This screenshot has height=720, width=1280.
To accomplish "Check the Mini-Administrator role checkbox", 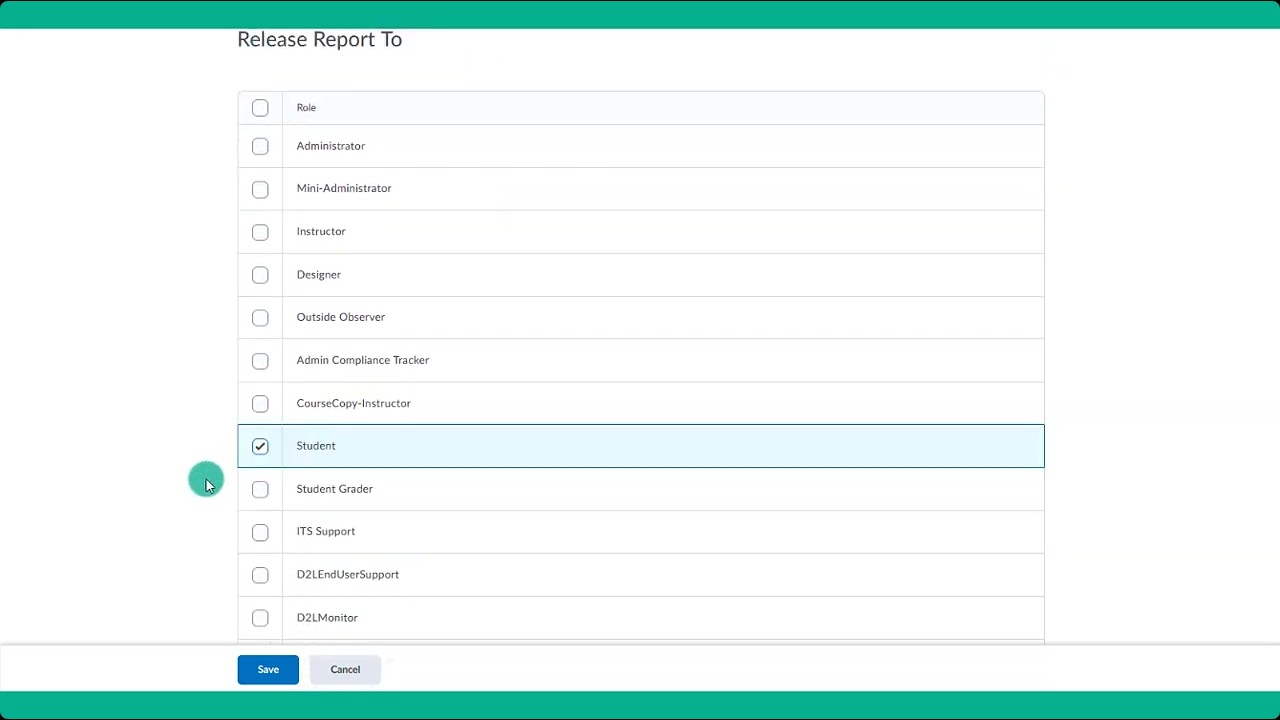I will point(260,190).
